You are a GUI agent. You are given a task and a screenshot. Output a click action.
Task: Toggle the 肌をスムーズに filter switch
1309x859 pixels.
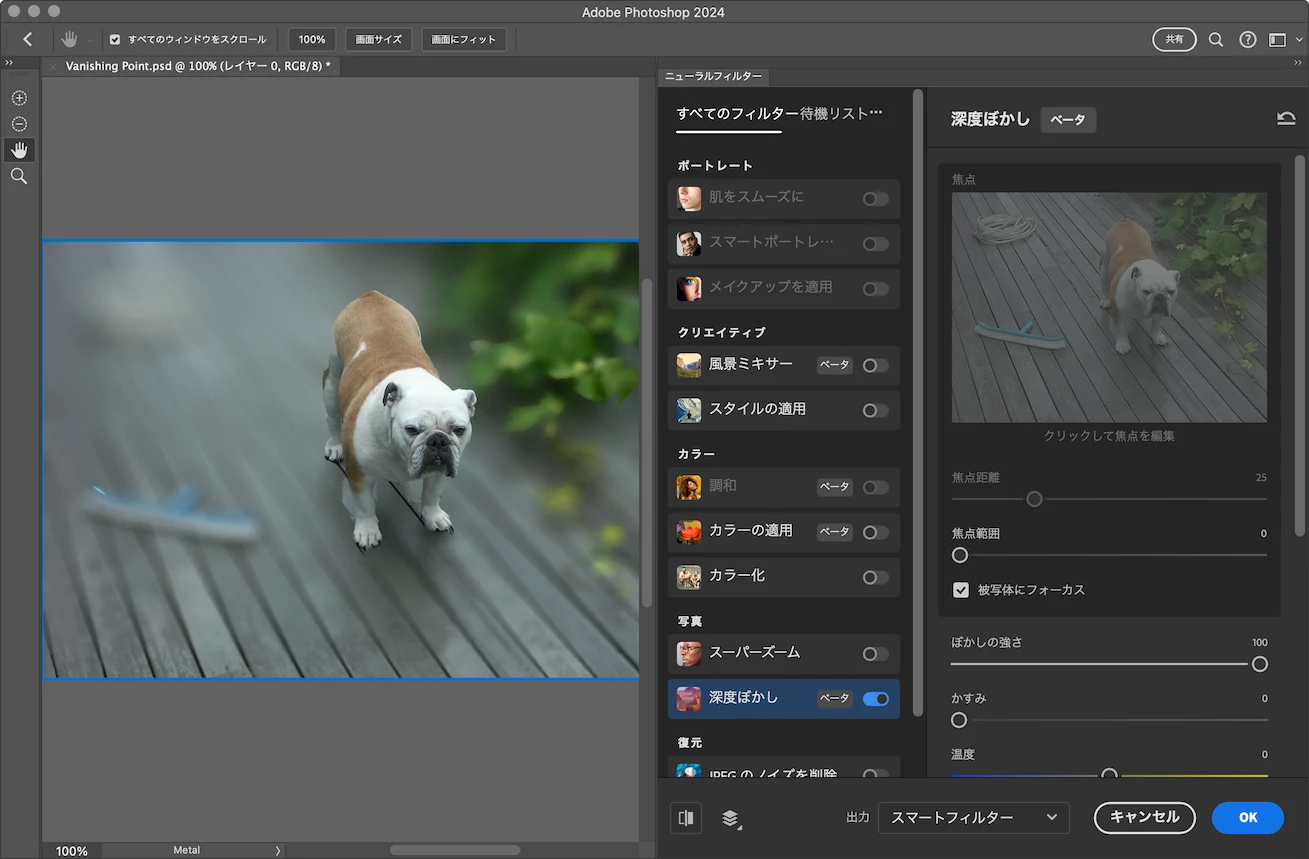pyautogui.click(x=875, y=199)
